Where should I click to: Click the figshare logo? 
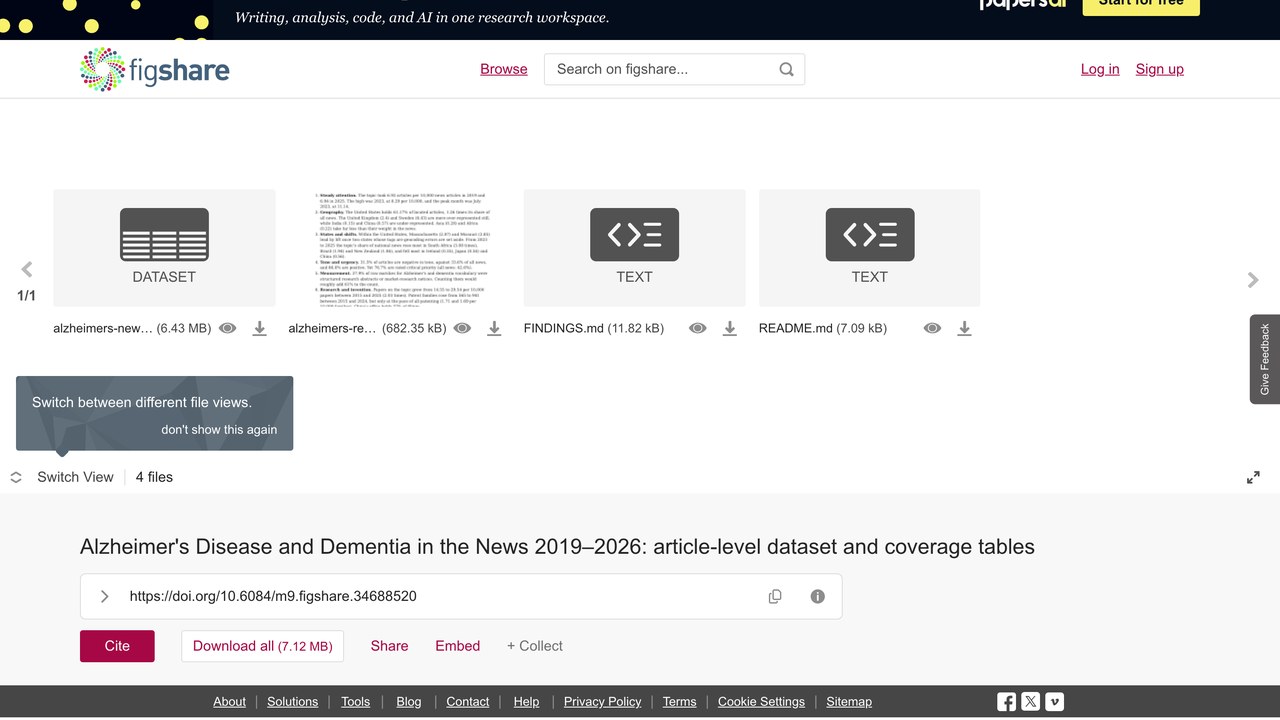pos(155,69)
